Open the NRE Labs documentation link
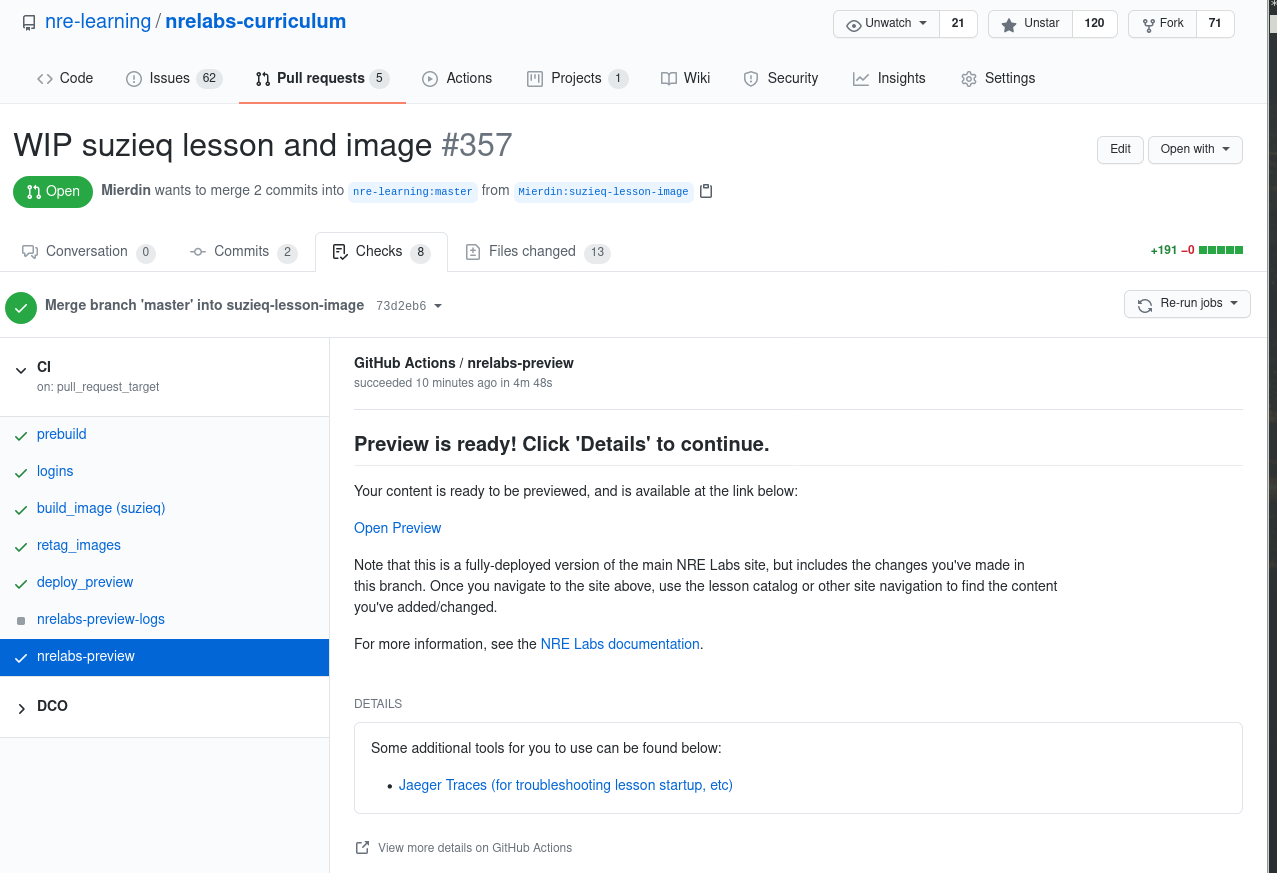 (620, 644)
